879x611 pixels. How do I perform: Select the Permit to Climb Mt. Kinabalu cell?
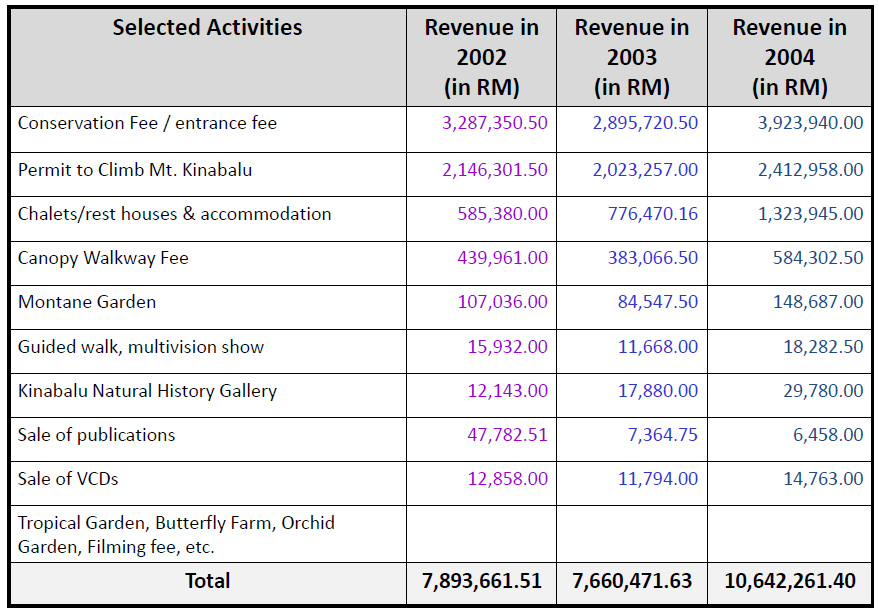(135, 170)
